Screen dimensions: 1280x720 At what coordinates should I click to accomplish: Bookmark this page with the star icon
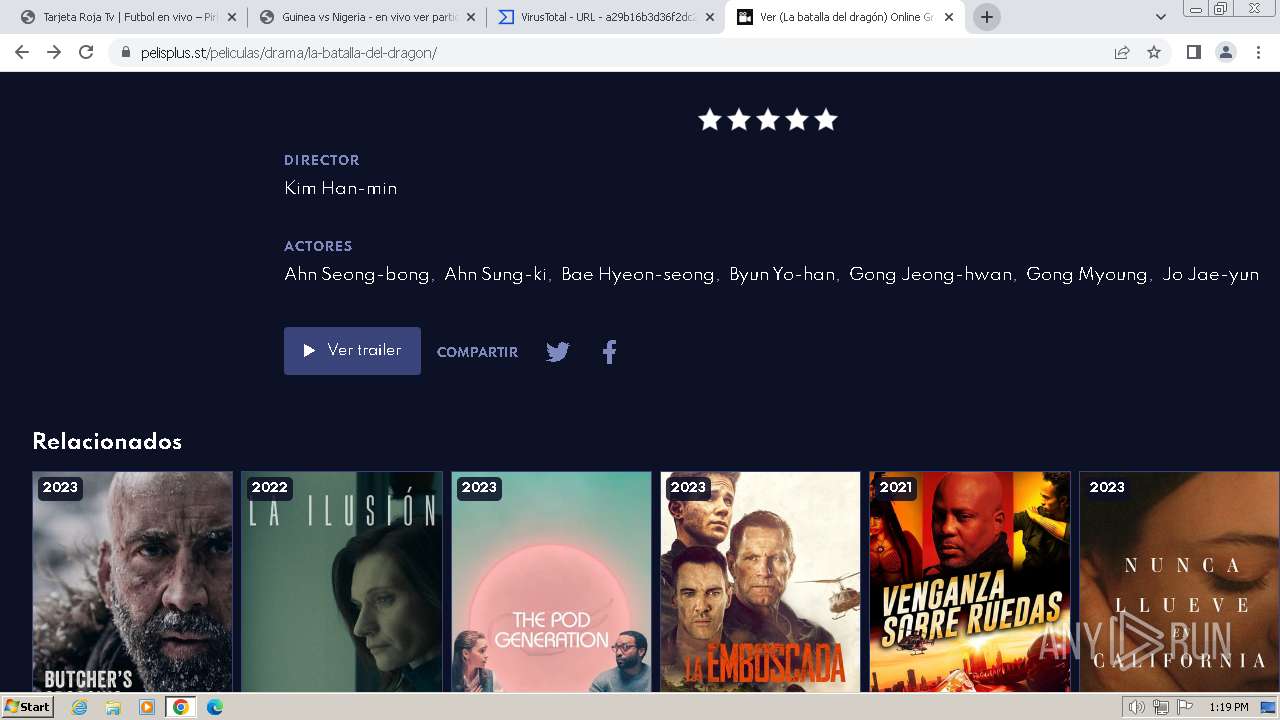1154,53
